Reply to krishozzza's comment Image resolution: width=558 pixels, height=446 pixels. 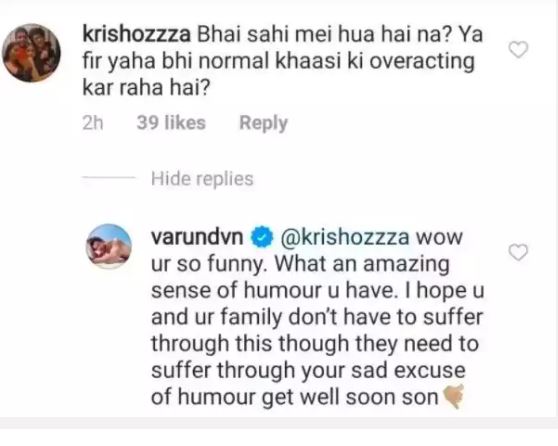263,123
